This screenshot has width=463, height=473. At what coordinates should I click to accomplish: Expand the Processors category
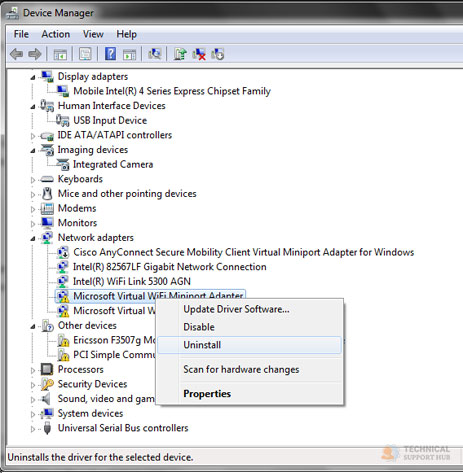coord(33,370)
